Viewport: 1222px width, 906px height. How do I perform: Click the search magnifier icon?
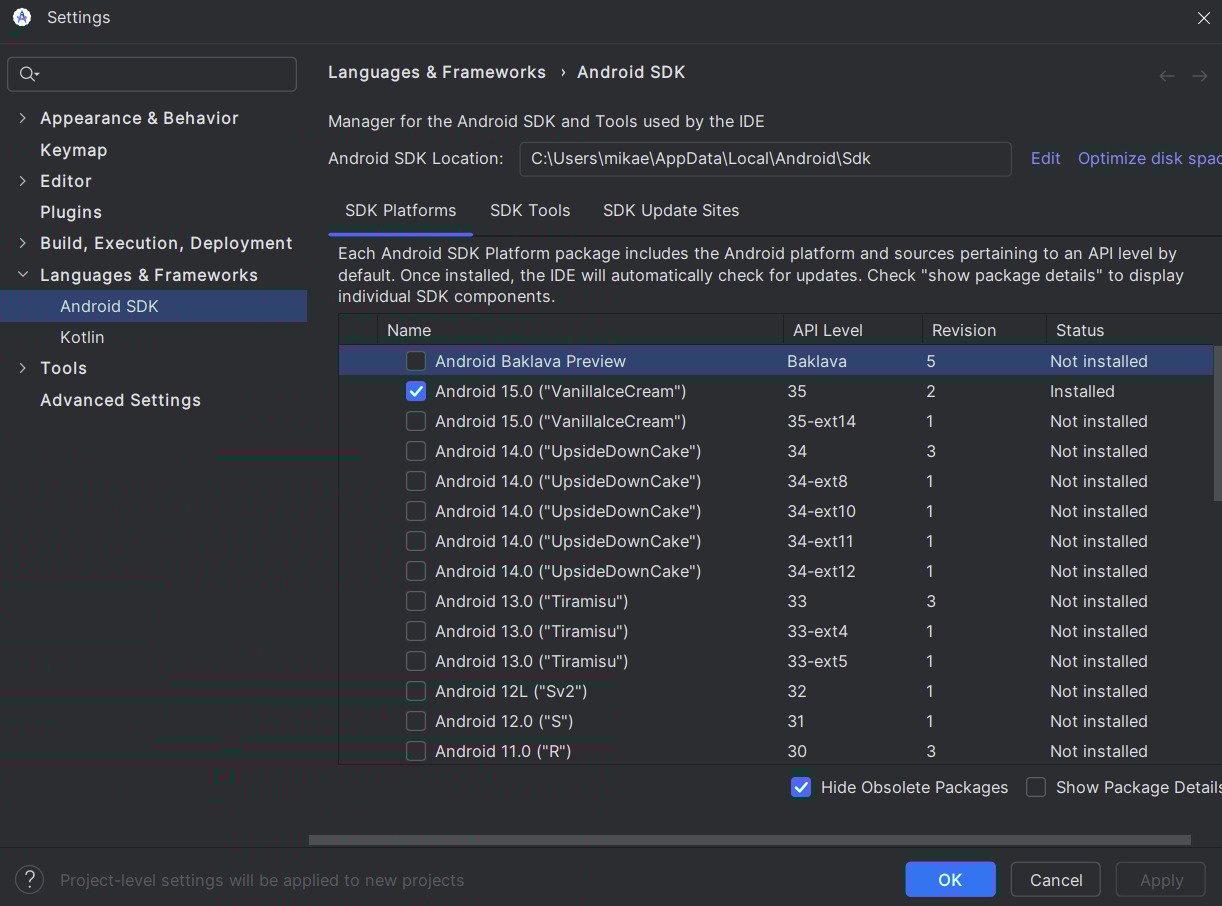29,74
